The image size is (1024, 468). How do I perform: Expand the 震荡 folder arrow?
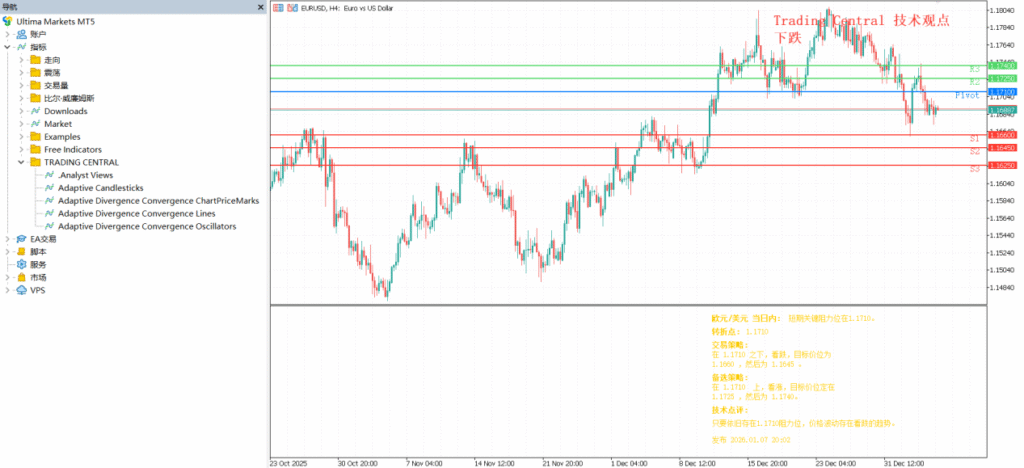22,72
